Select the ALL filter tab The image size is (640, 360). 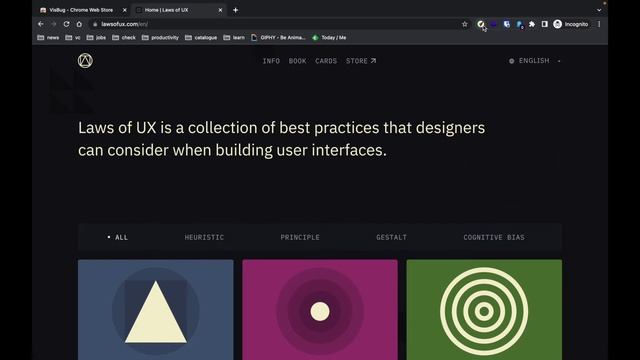click(x=118, y=237)
